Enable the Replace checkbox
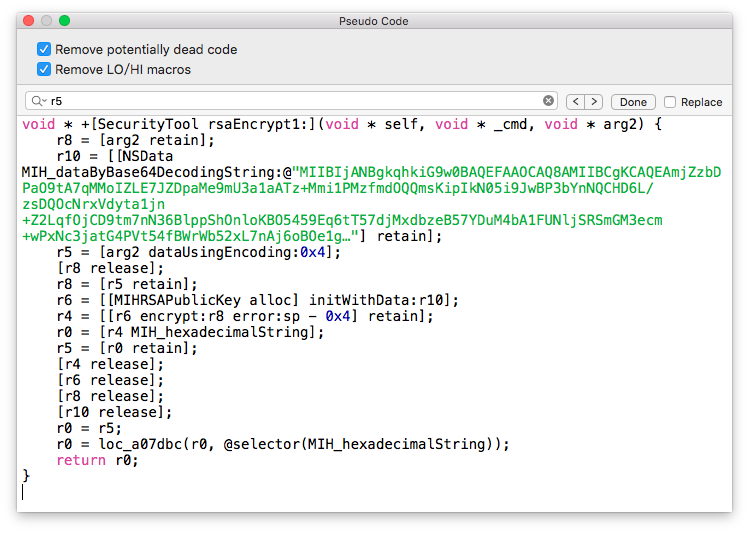 click(670, 102)
